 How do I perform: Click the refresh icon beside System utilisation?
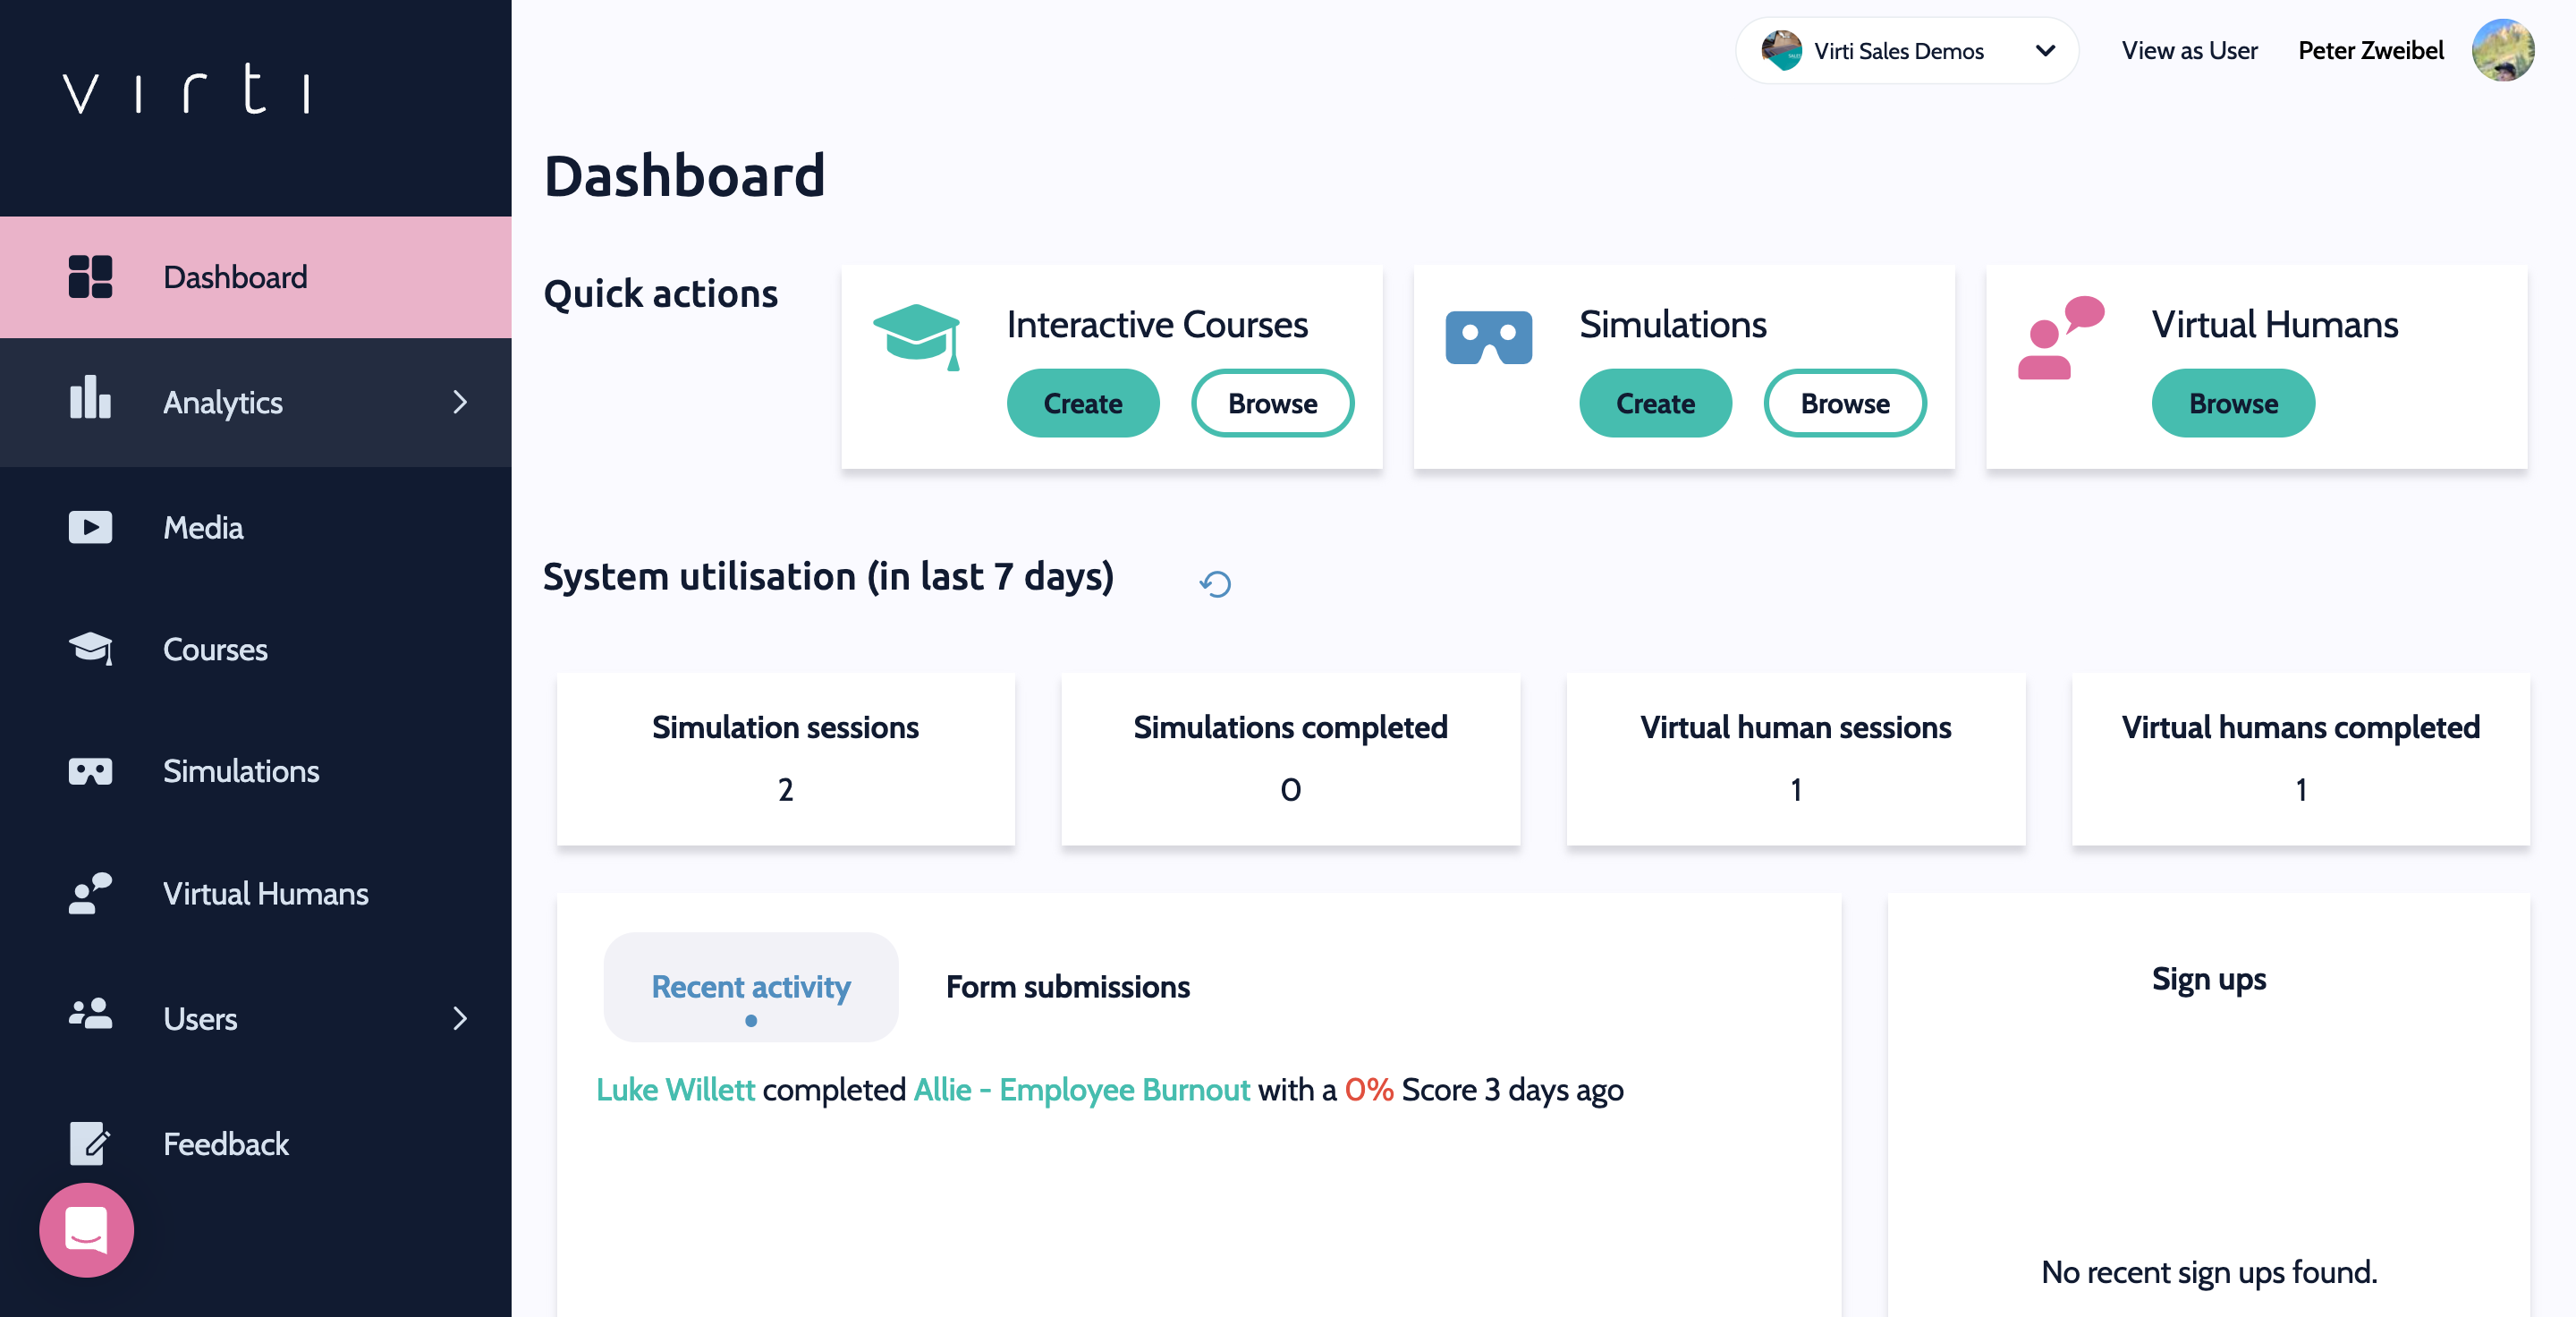point(1215,583)
